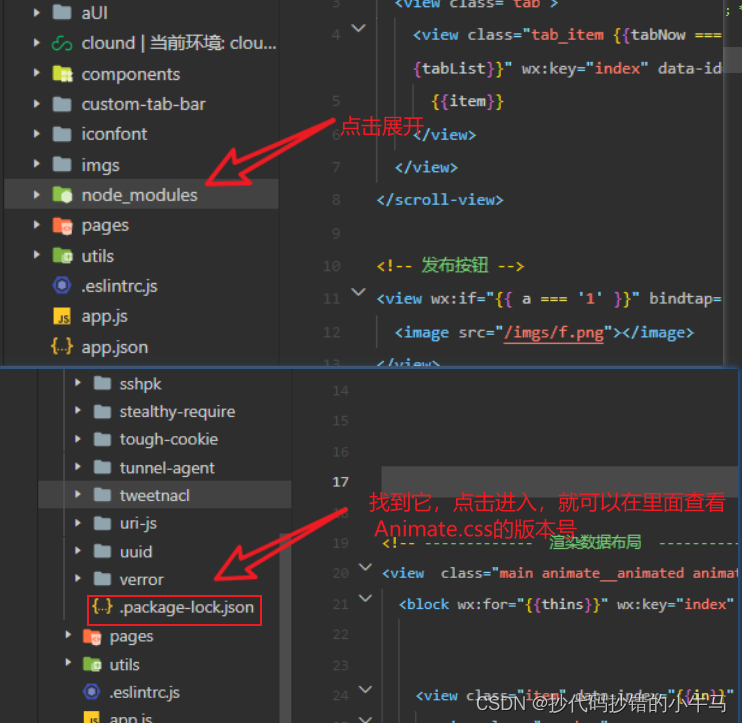Select the stealthy-require folder name
Image resolution: width=742 pixels, height=723 pixels.
[177, 412]
